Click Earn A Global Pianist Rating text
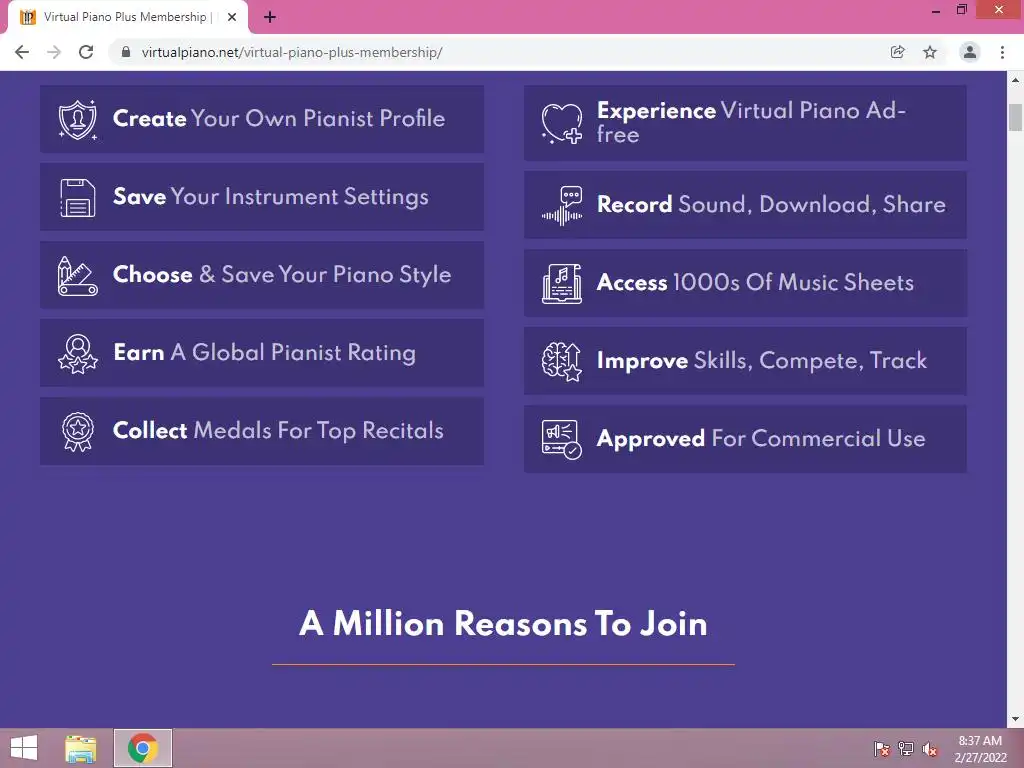 264,353
